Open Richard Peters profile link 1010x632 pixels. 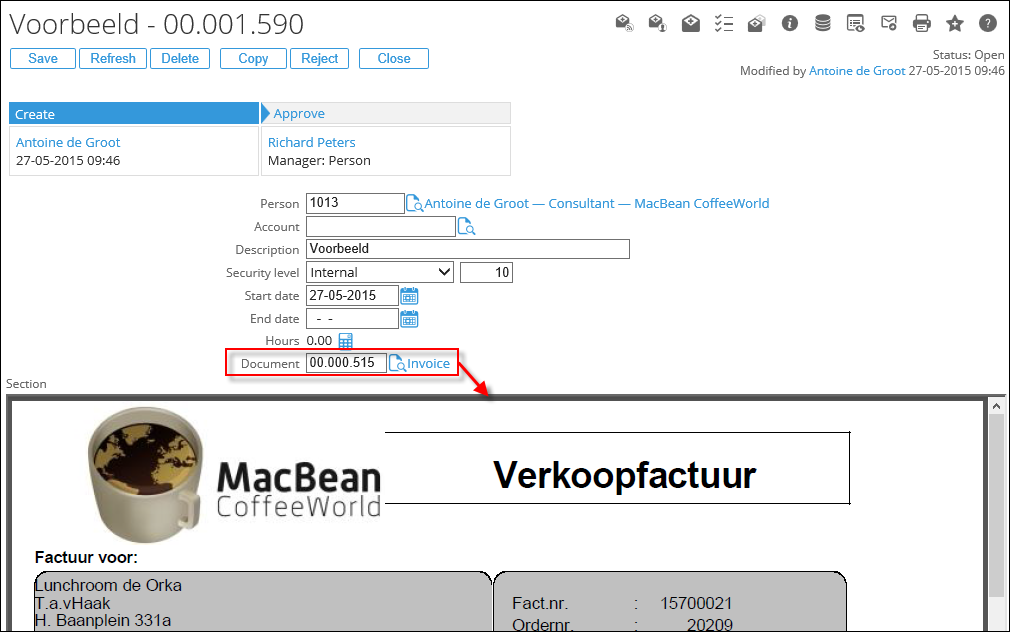pyautogui.click(x=312, y=143)
